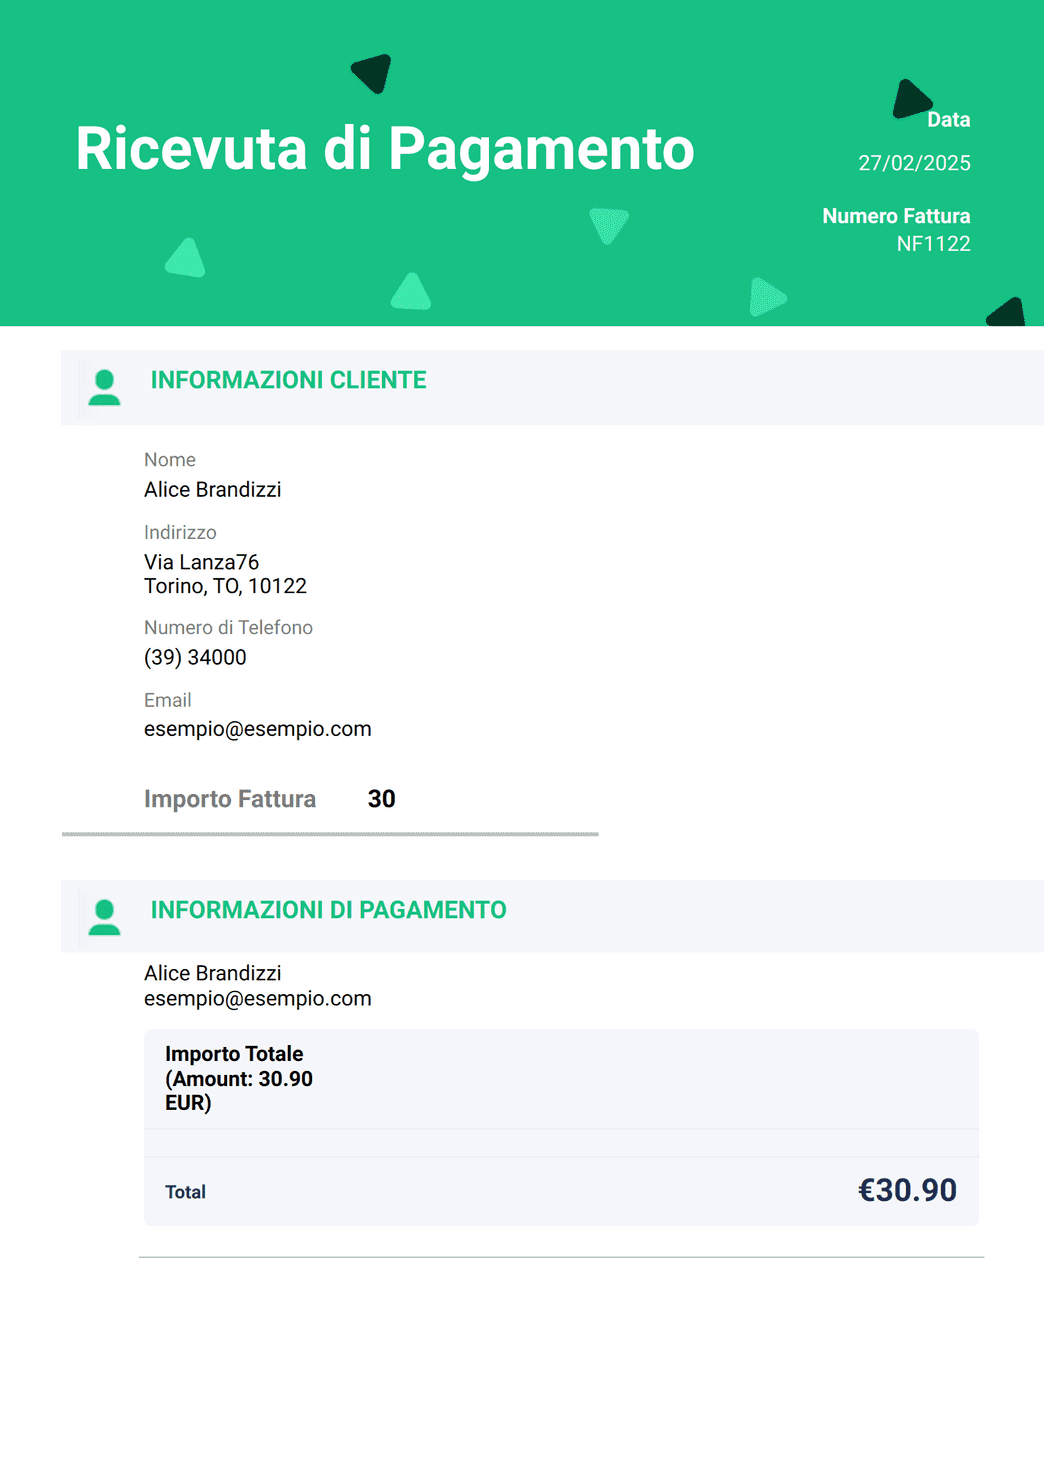Click the light triangle pointing right in header
The width and height of the screenshot is (1044, 1477).
coord(767,297)
